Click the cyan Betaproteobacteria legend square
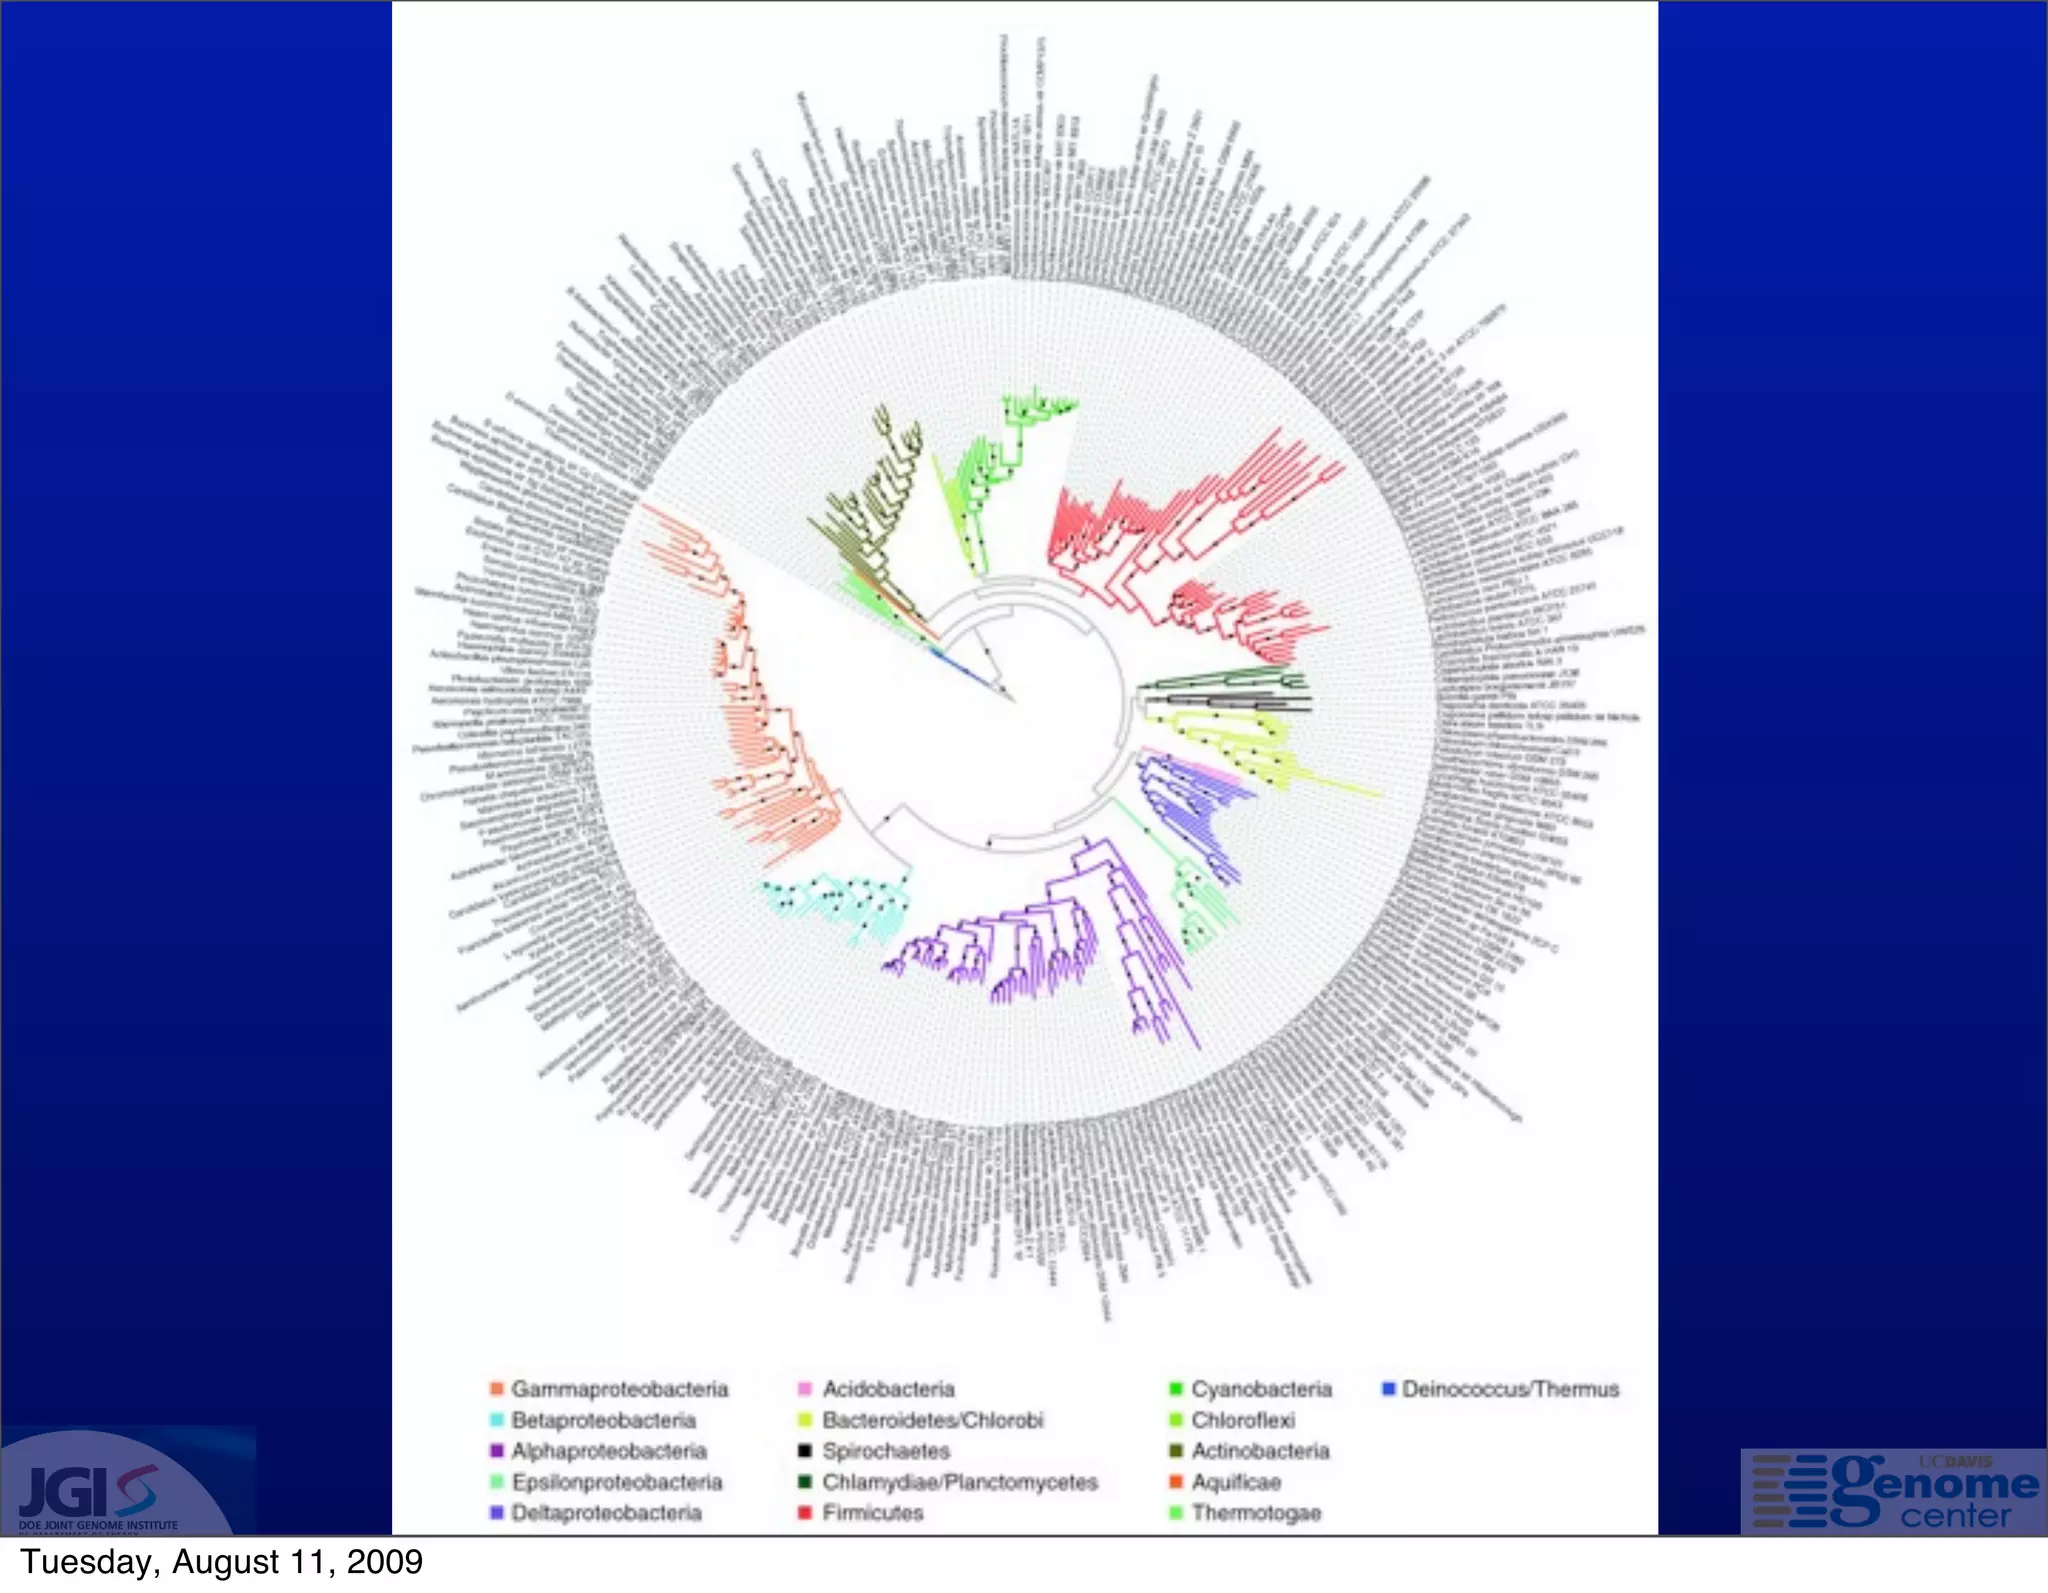The image size is (2048, 1593). point(497,1420)
